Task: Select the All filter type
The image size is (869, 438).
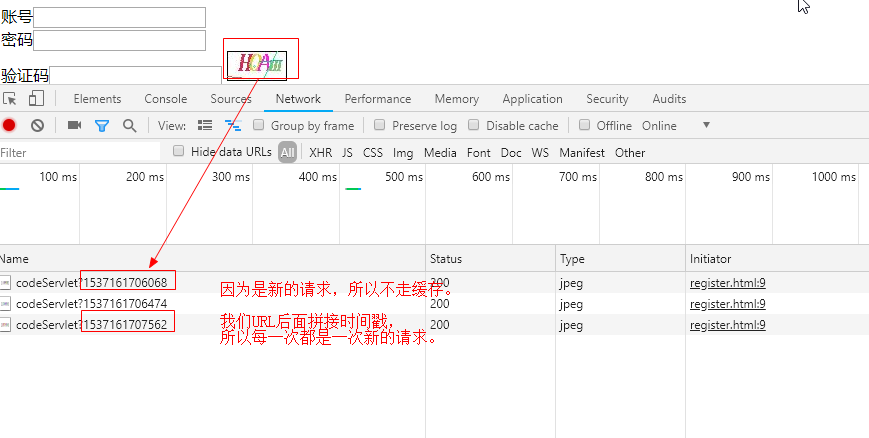Action: click(287, 152)
